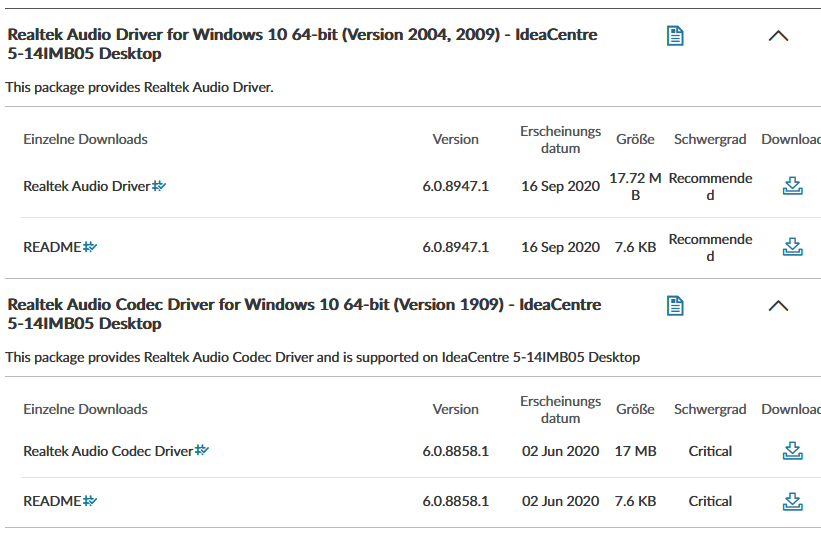Download the README for version 6.0.8858.1
Image resolution: width=821 pixels, height=543 pixels.
(x=792, y=501)
